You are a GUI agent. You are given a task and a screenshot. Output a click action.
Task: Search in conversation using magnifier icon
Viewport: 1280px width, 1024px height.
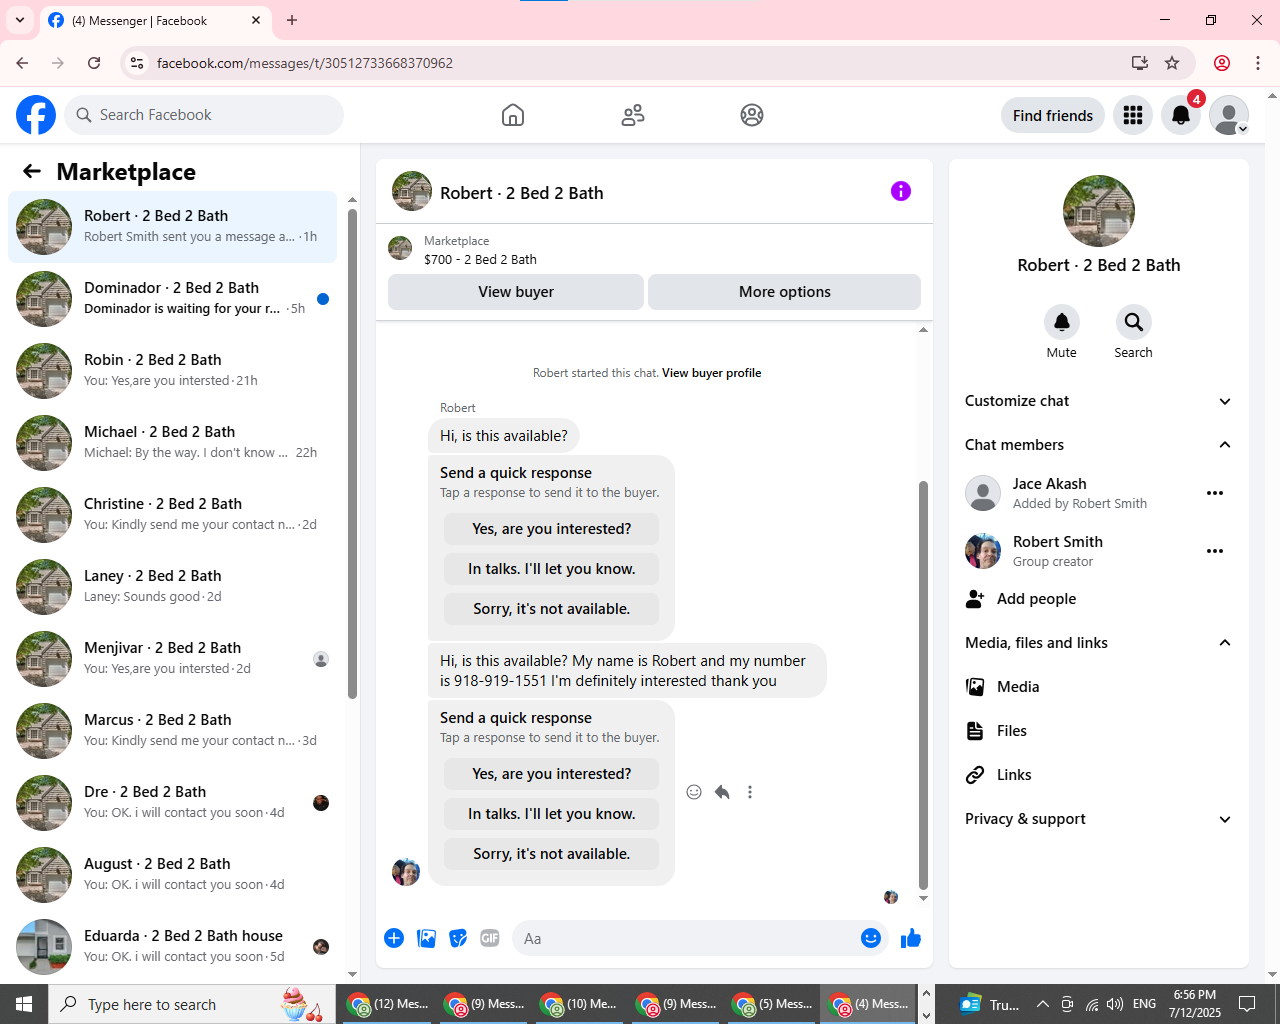[1134, 322]
